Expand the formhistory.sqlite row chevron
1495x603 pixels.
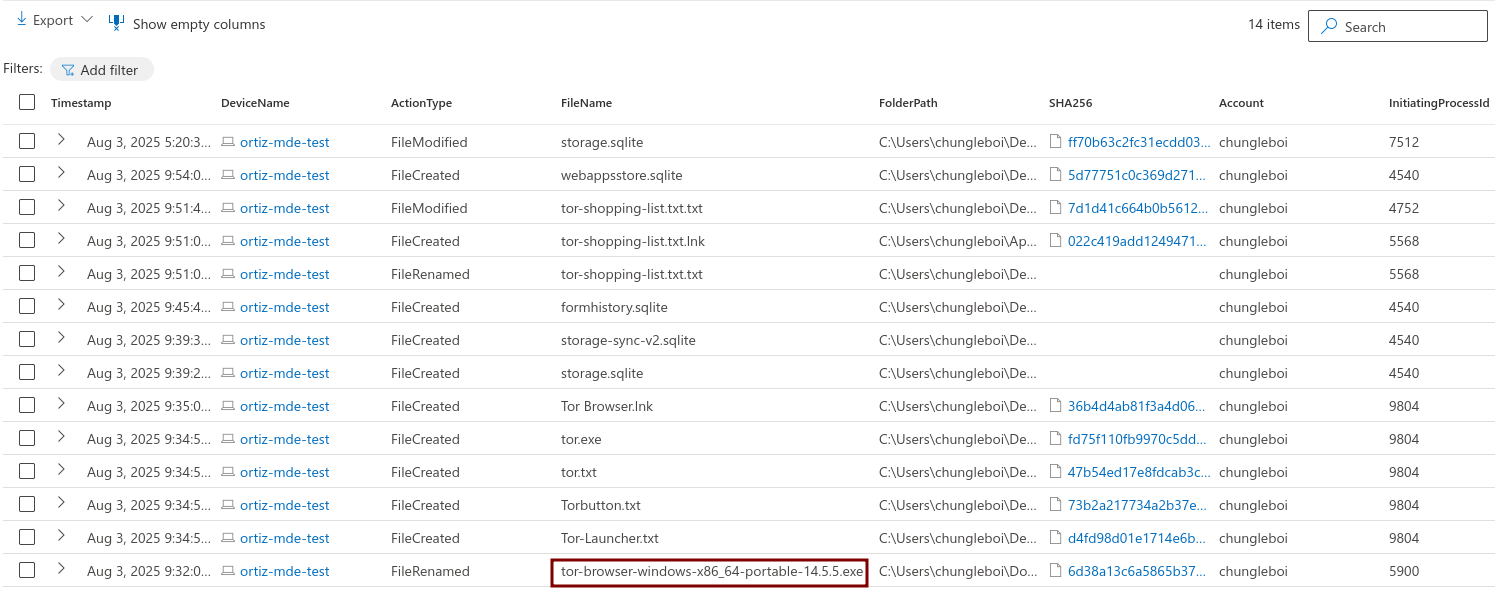click(61, 306)
